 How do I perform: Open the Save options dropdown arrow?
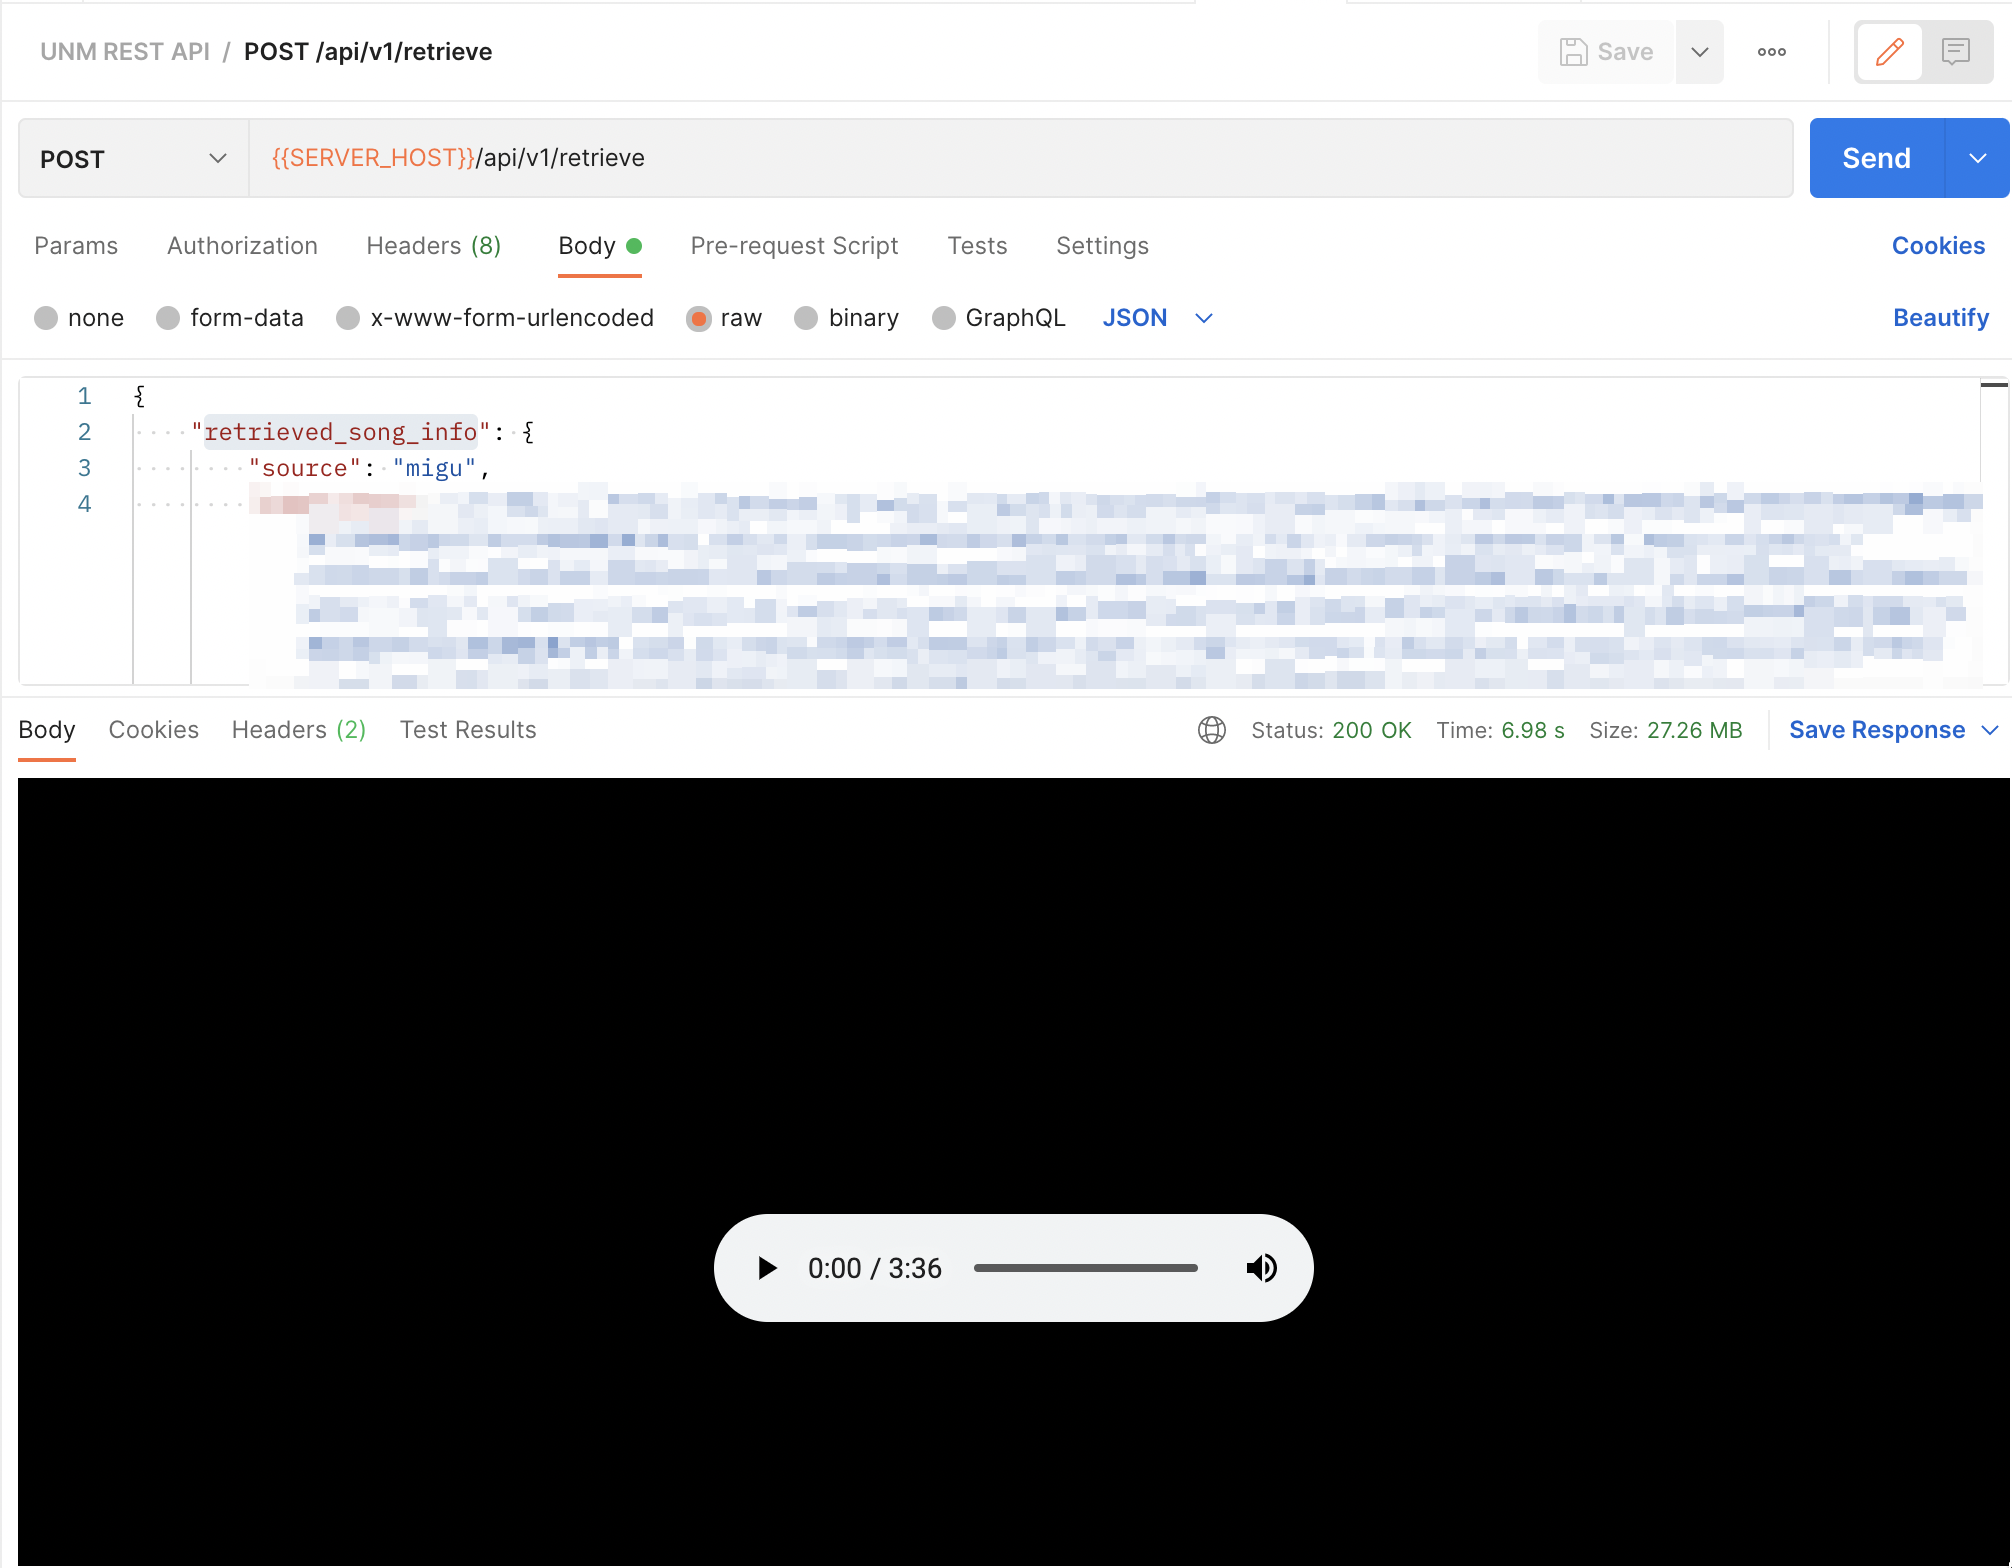click(1700, 52)
